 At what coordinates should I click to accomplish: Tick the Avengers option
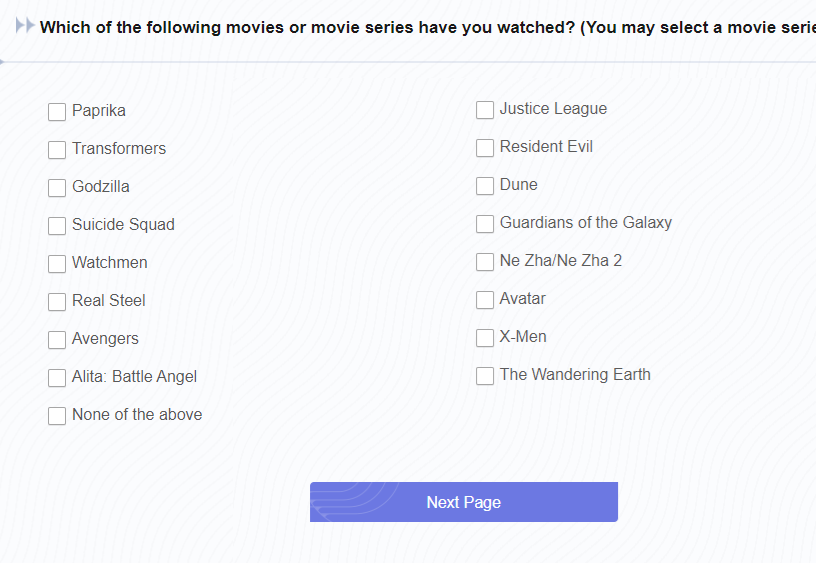coord(57,340)
